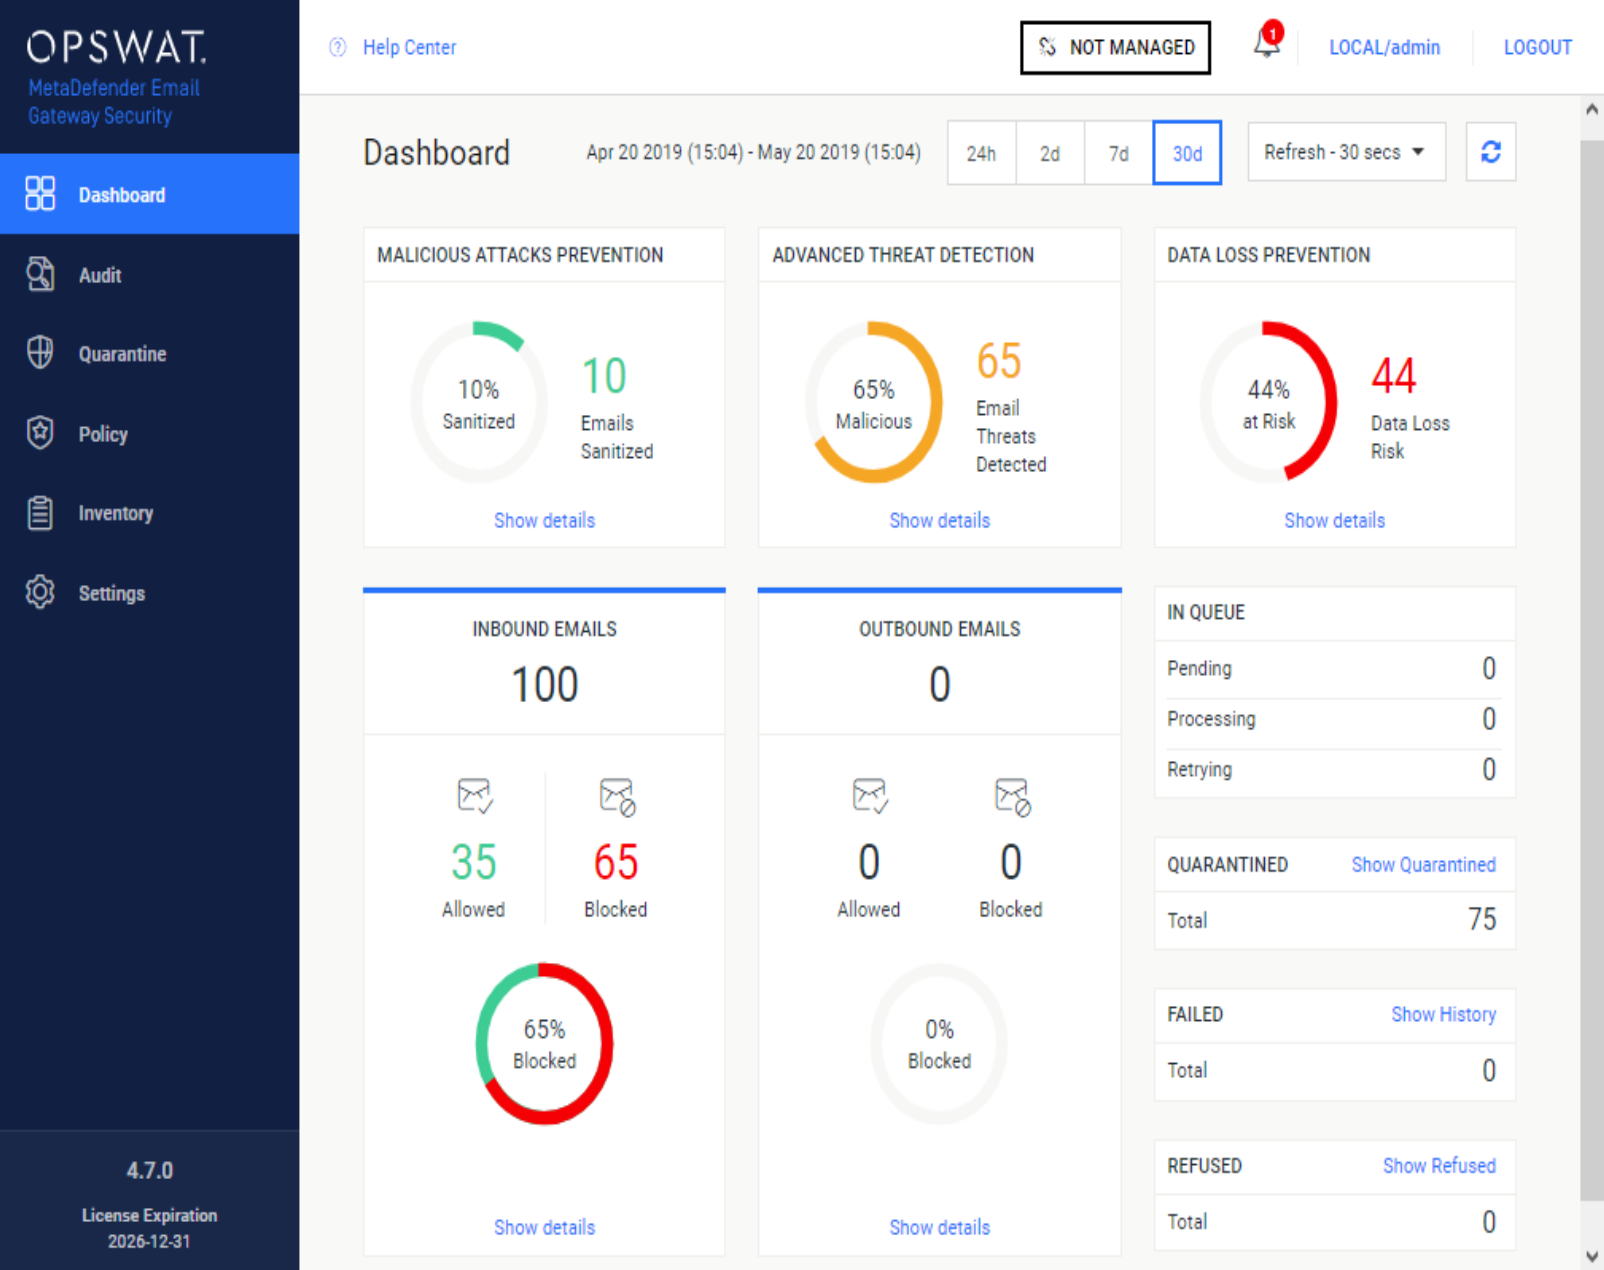Screen dimensions: 1604x1270
Task: Click the Quarantine shield icon
Action: point(40,353)
